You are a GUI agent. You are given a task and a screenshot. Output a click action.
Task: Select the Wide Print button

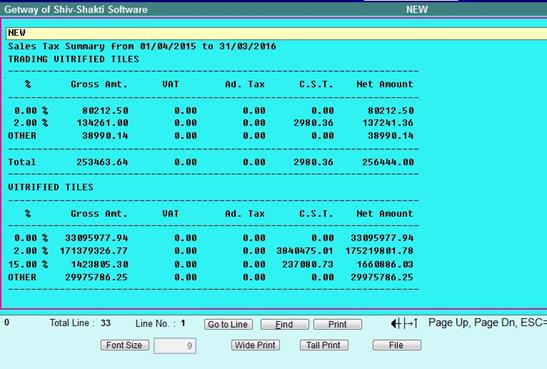click(x=255, y=345)
